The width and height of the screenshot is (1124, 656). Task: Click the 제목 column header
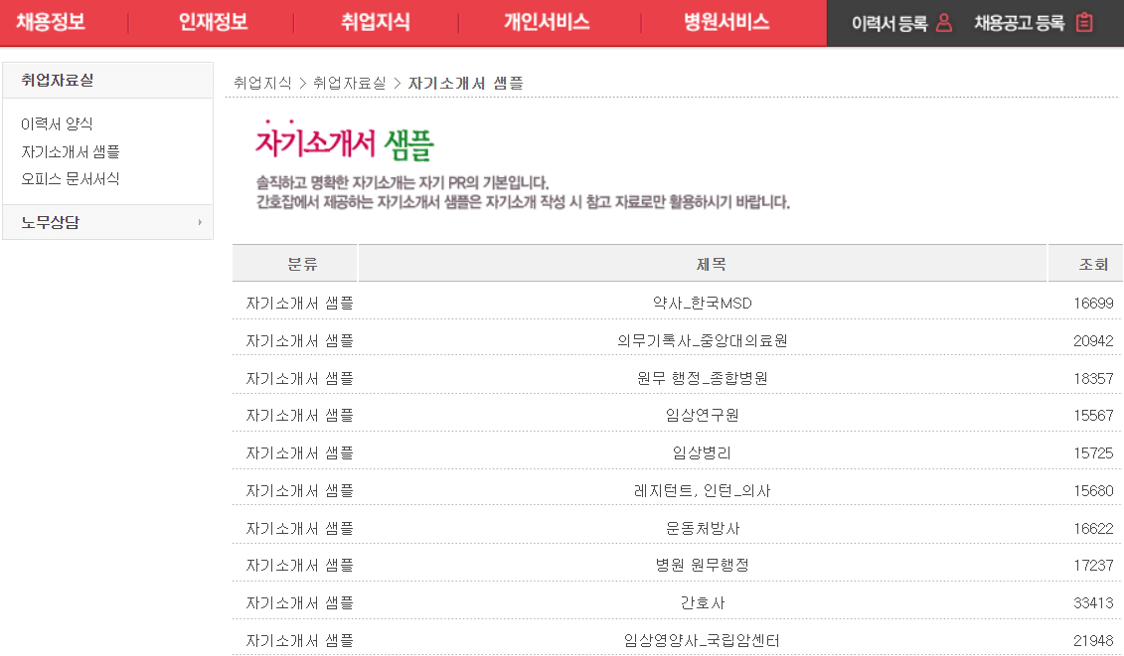pos(702,264)
